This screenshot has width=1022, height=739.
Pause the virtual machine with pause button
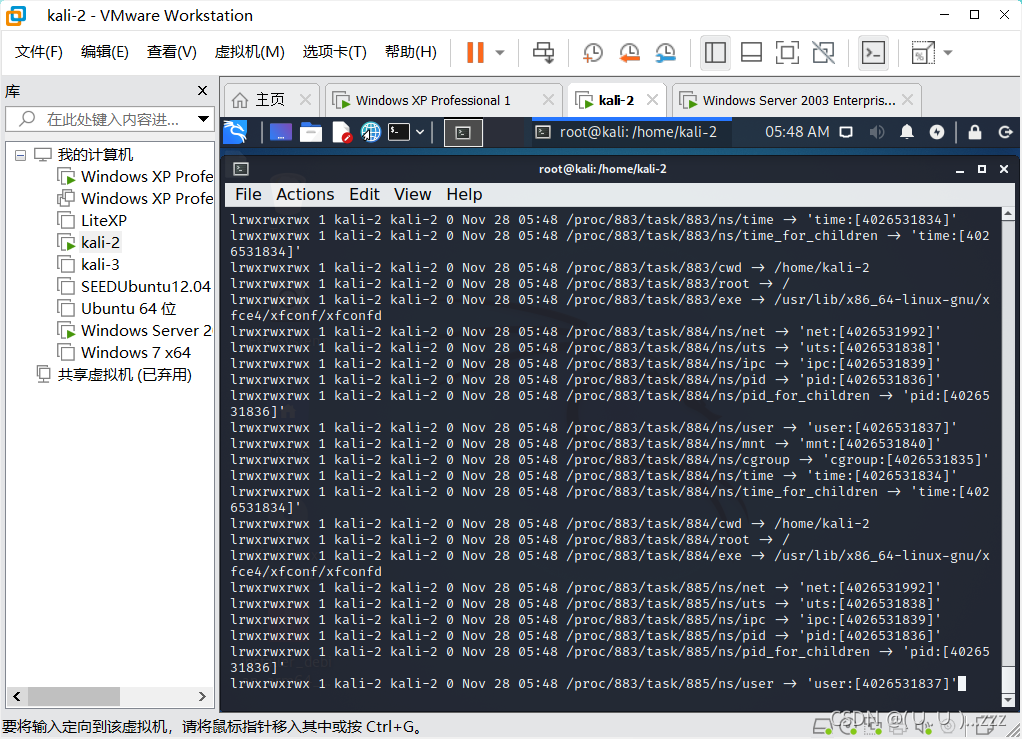(475, 52)
